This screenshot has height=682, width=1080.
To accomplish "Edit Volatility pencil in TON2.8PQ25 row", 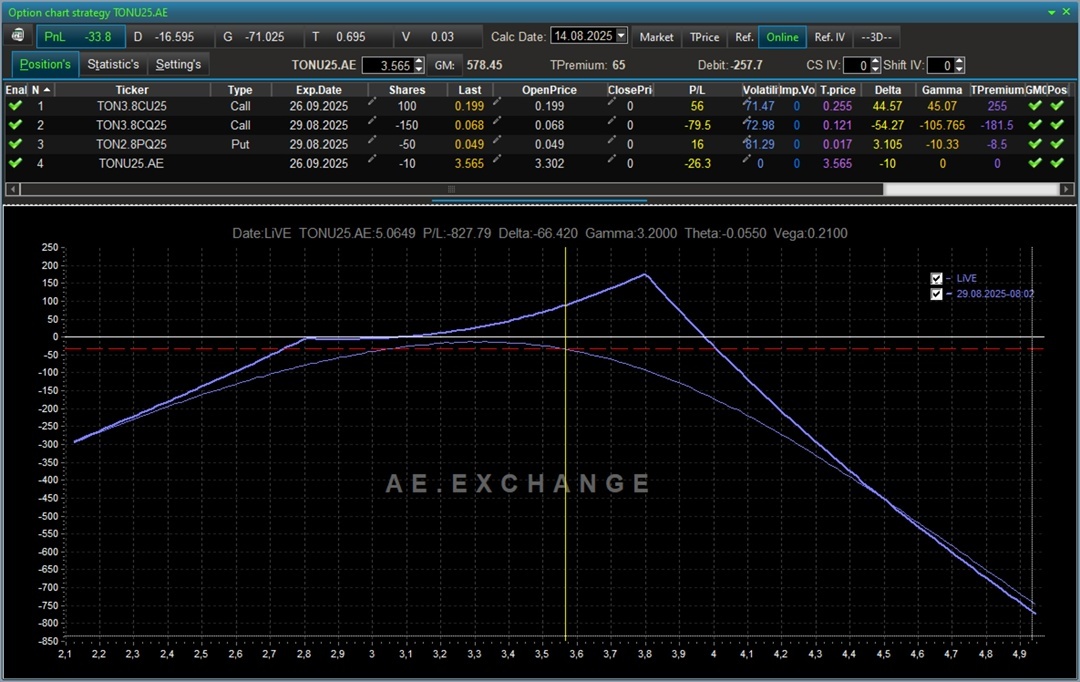I will 746,140.
